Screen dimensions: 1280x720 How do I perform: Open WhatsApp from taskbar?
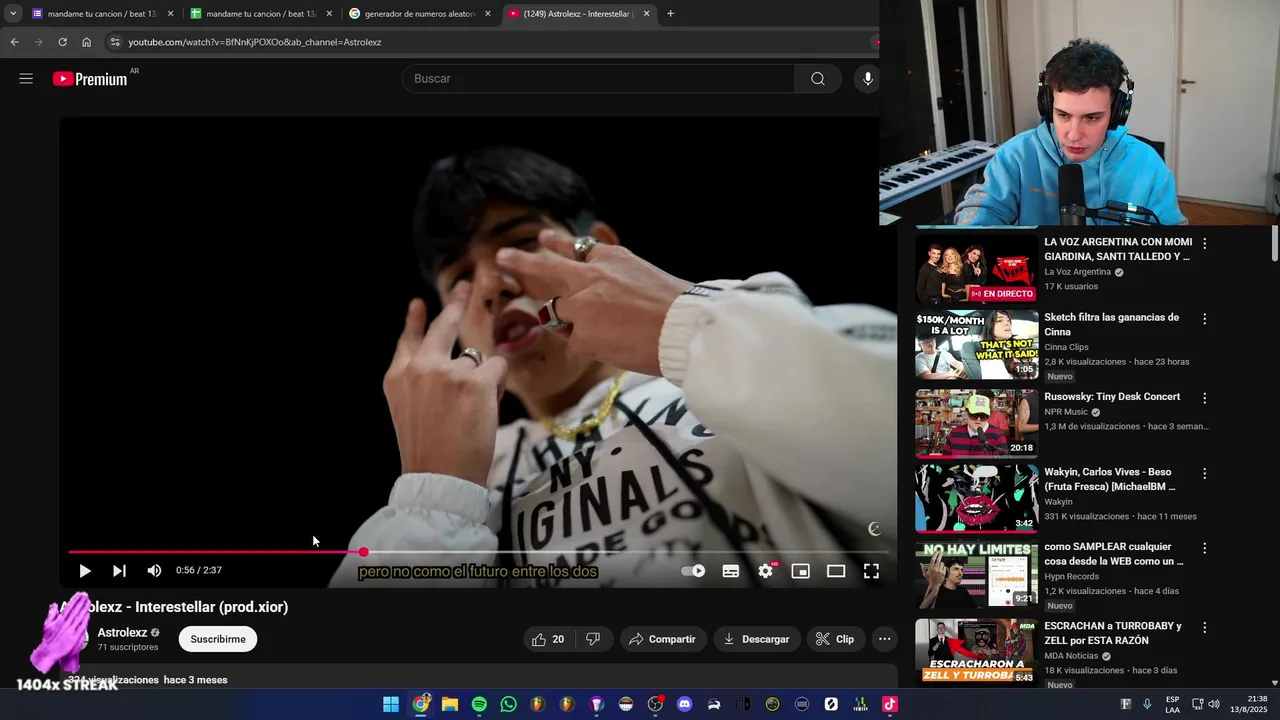pos(508,704)
